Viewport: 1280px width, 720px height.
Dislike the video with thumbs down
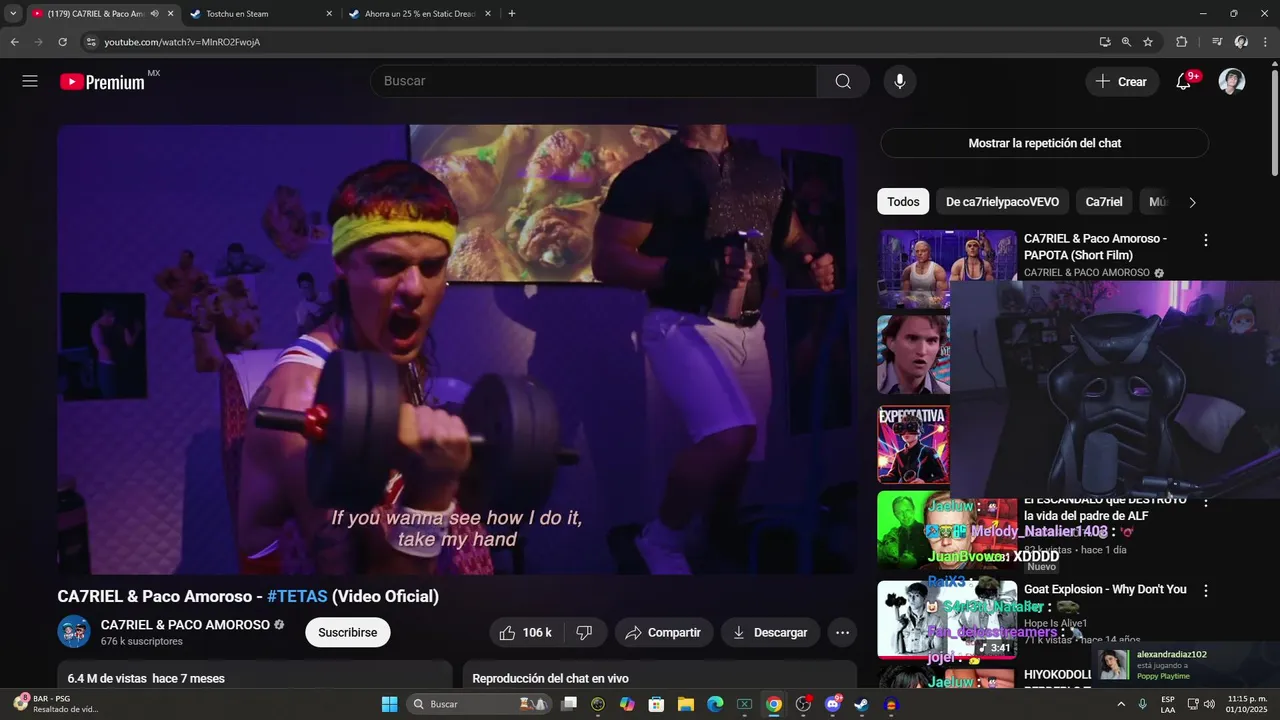click(x=585, y=632)
